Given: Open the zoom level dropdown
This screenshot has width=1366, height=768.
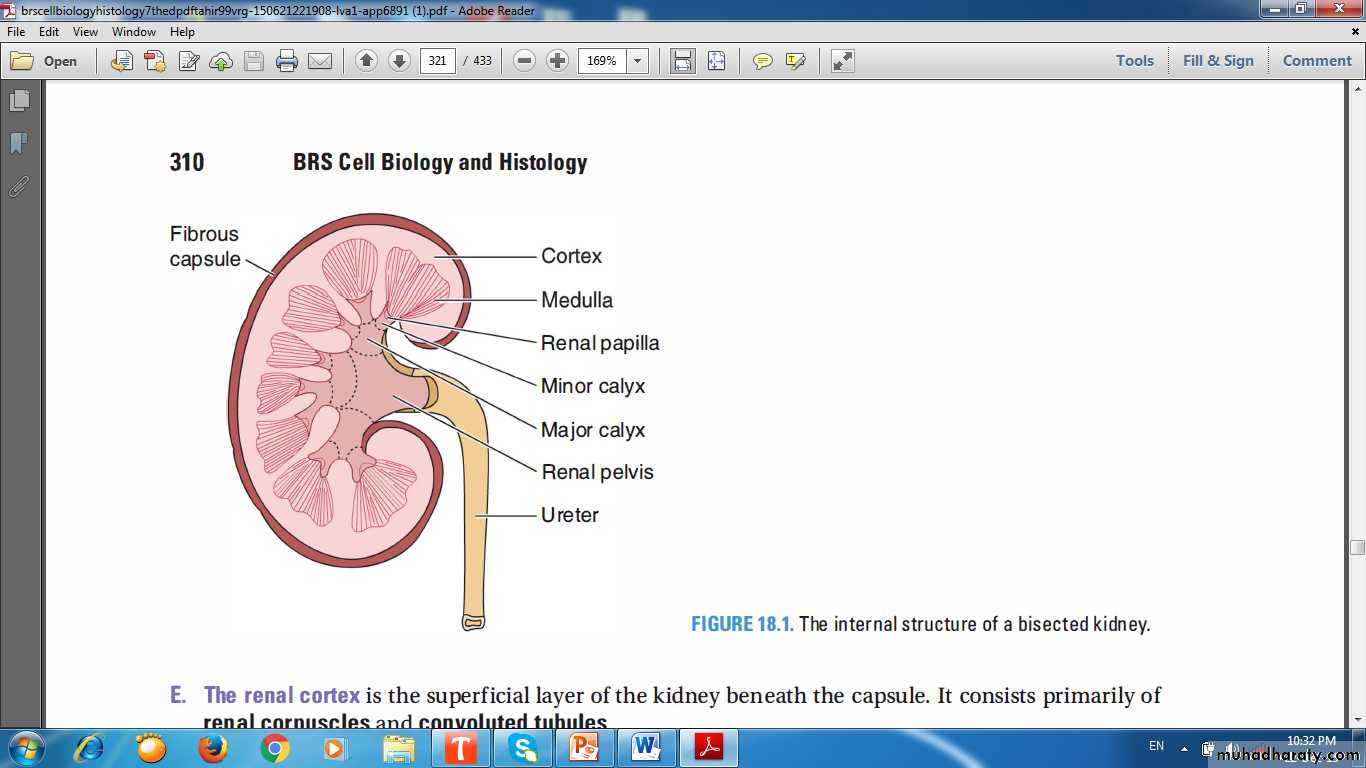Looking at the screenshot, I should [x=637, y=61].
